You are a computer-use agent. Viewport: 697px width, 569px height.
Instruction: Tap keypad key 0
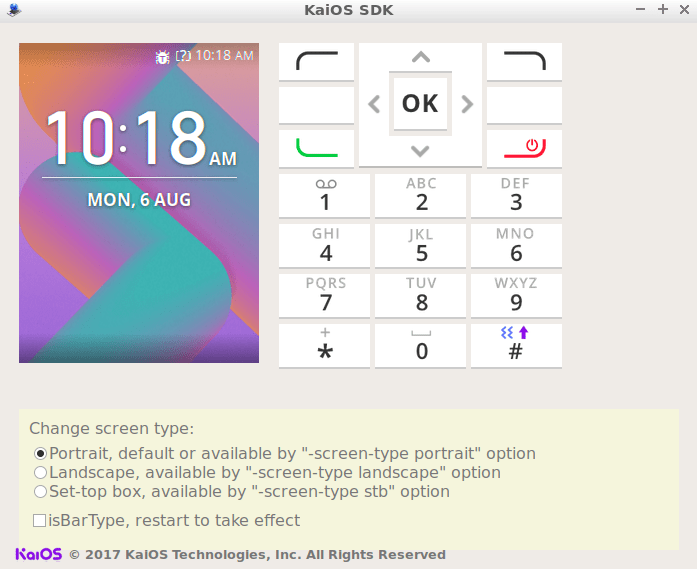point(421,345)
